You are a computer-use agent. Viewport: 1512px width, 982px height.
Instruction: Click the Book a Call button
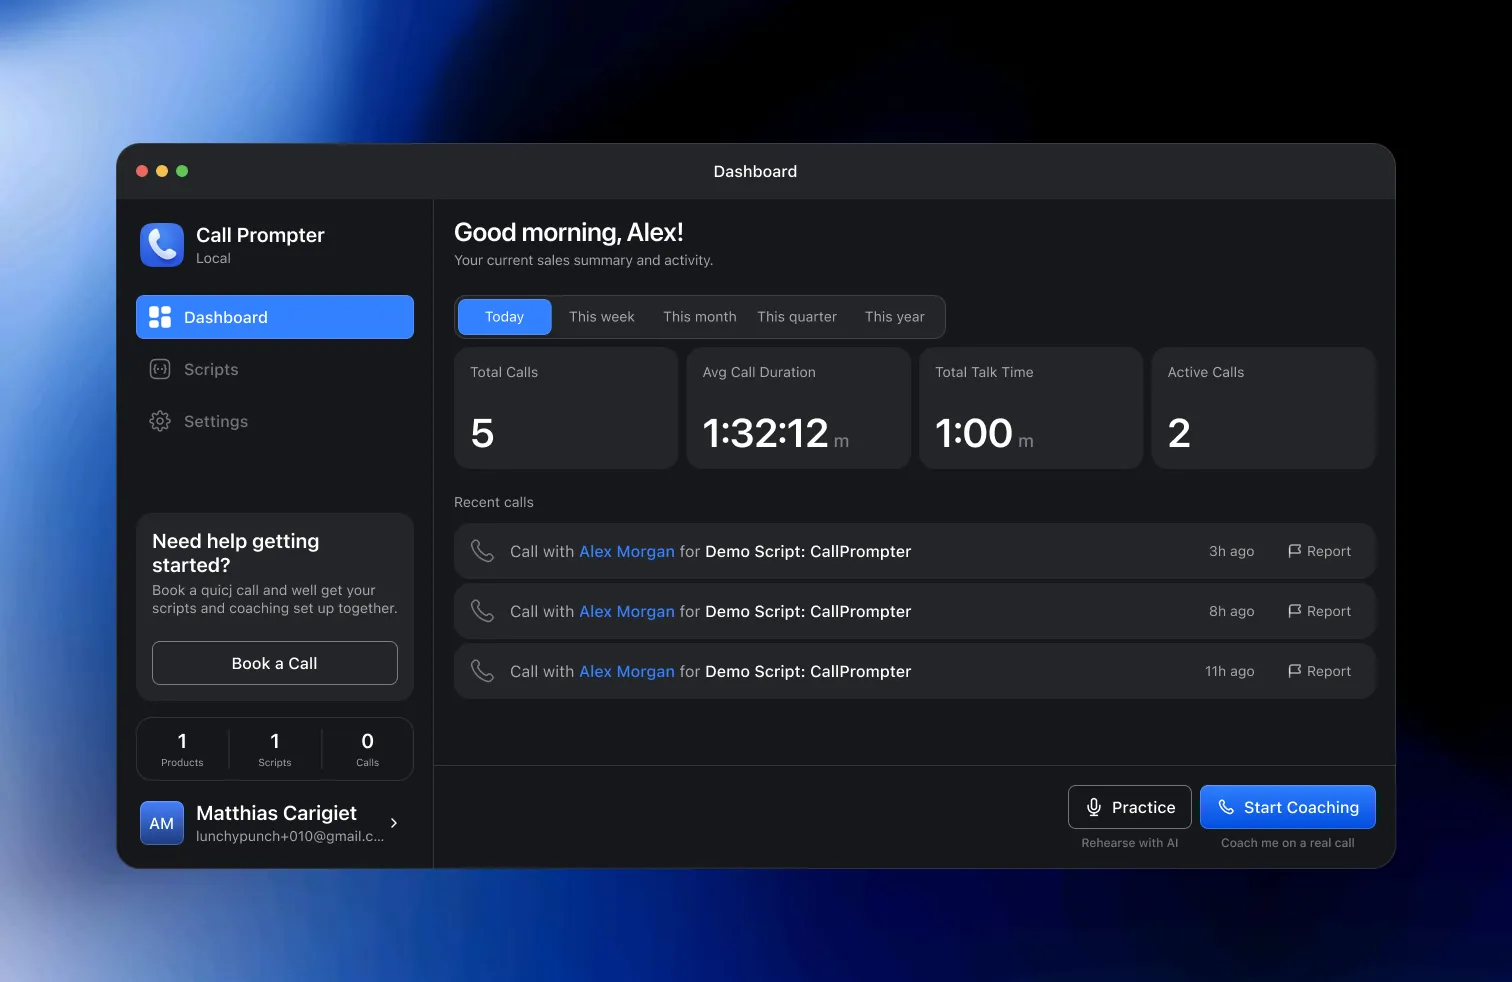(x=275, y=663)
